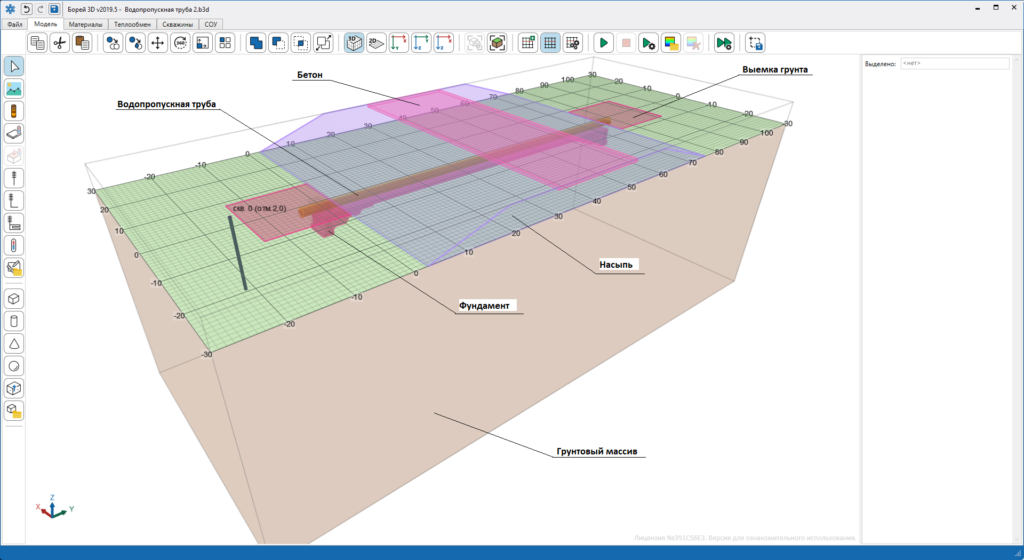
Task: Click the third axis projection view icon
Action: coord(443,43)
